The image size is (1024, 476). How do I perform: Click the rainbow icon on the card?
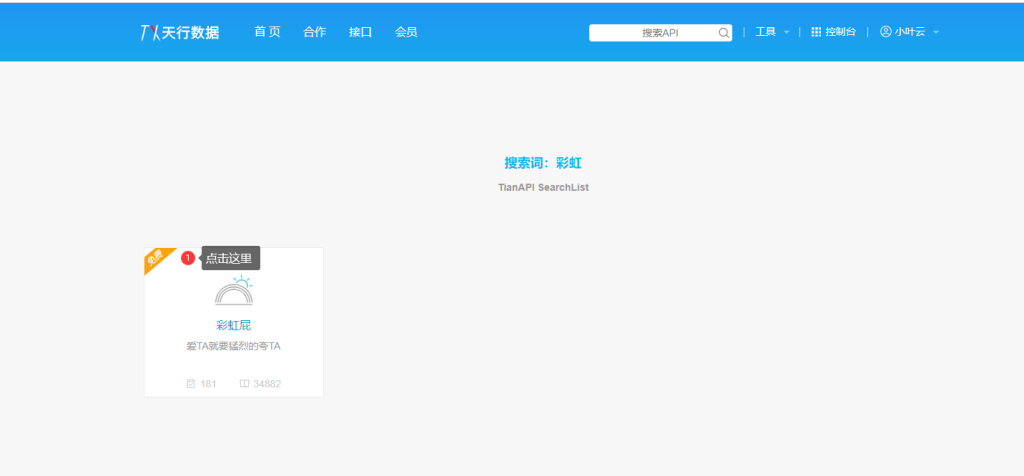[x=234, y=291]
